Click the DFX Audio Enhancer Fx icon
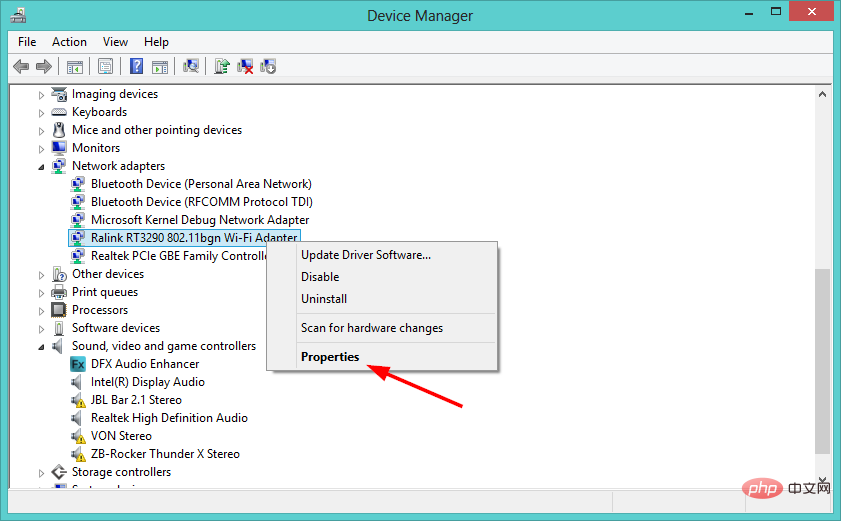 (78, 364)
